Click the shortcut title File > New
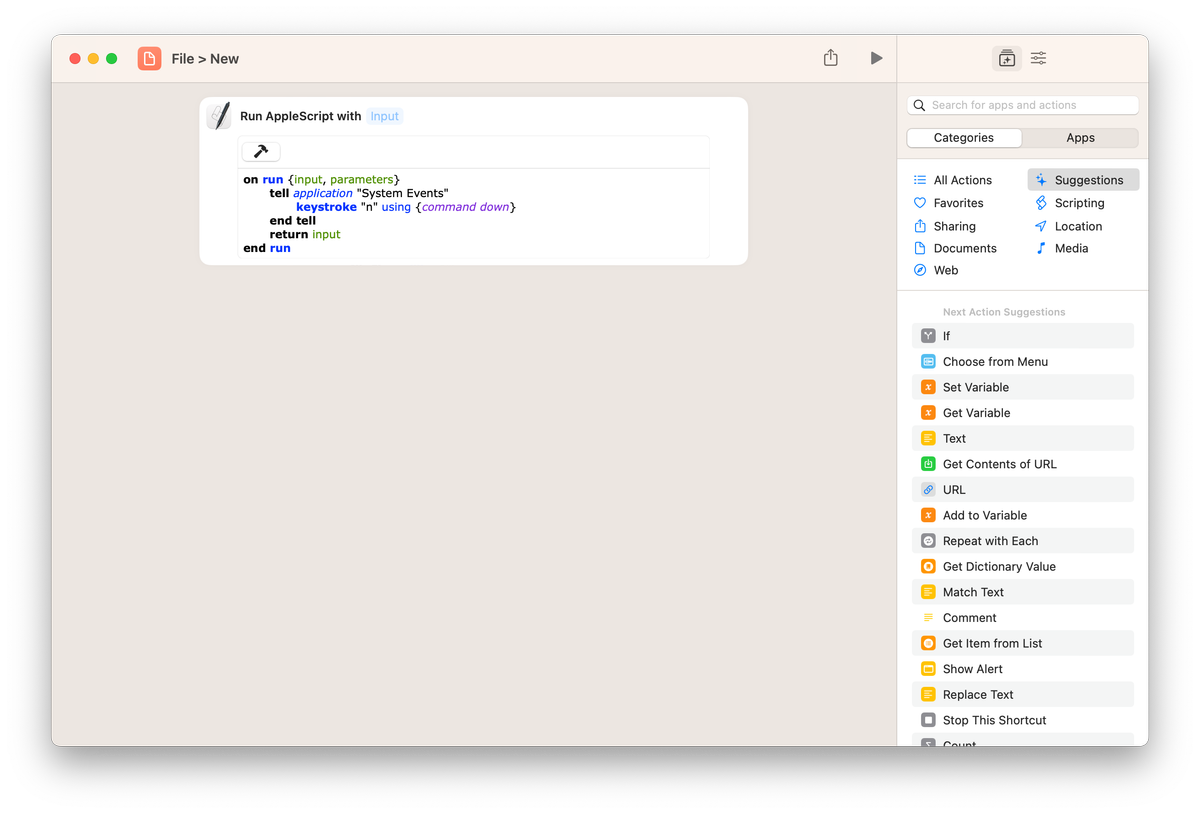The width and height of the screenshot is (1200, 814). coord(205,59)
